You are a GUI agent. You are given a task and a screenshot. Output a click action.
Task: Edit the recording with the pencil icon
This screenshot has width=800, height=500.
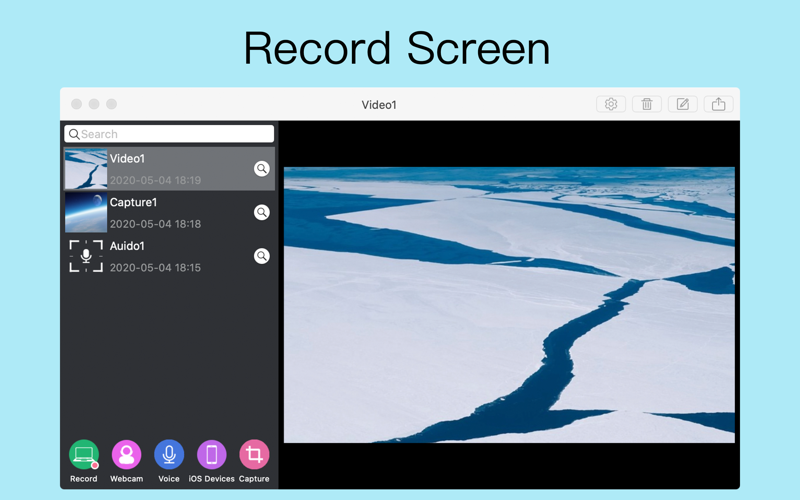pyautogui.click(x=683, y=104)
